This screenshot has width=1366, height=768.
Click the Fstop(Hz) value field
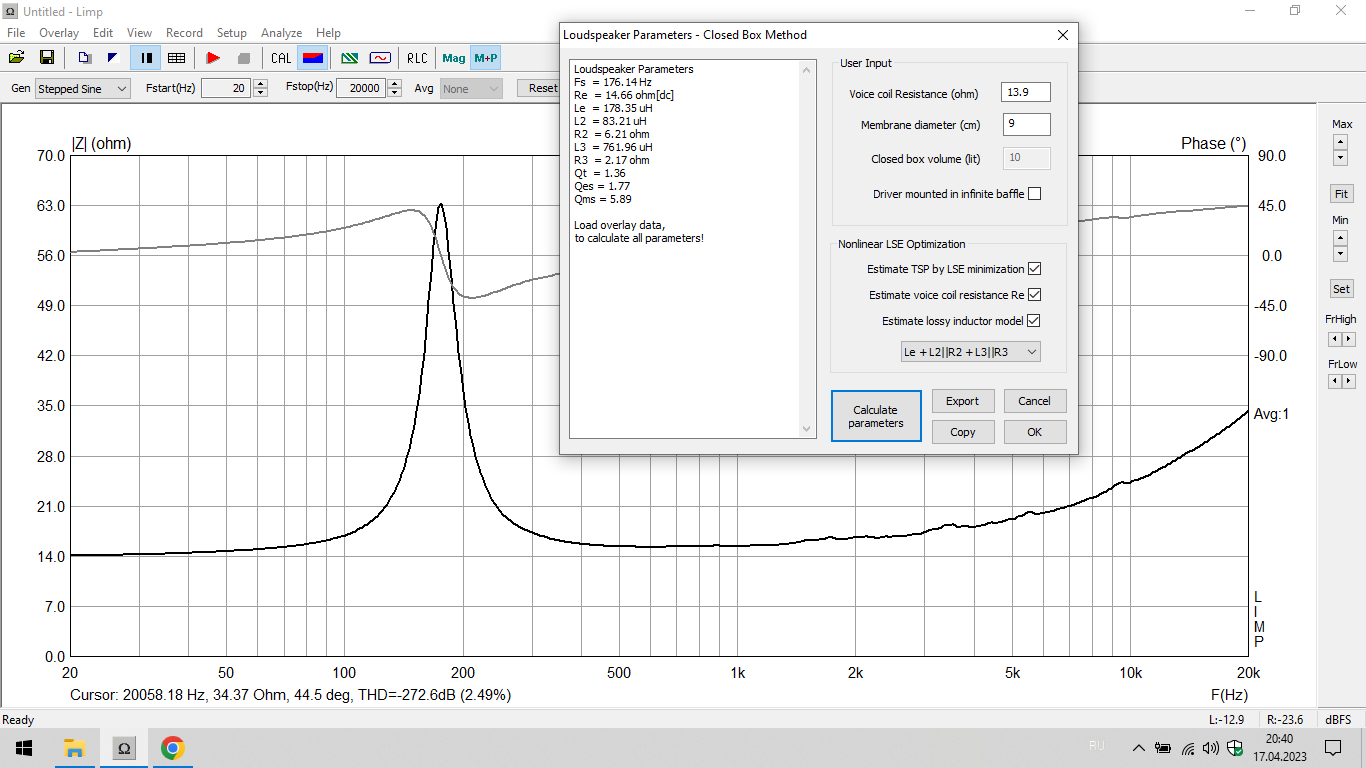[361, 88]
